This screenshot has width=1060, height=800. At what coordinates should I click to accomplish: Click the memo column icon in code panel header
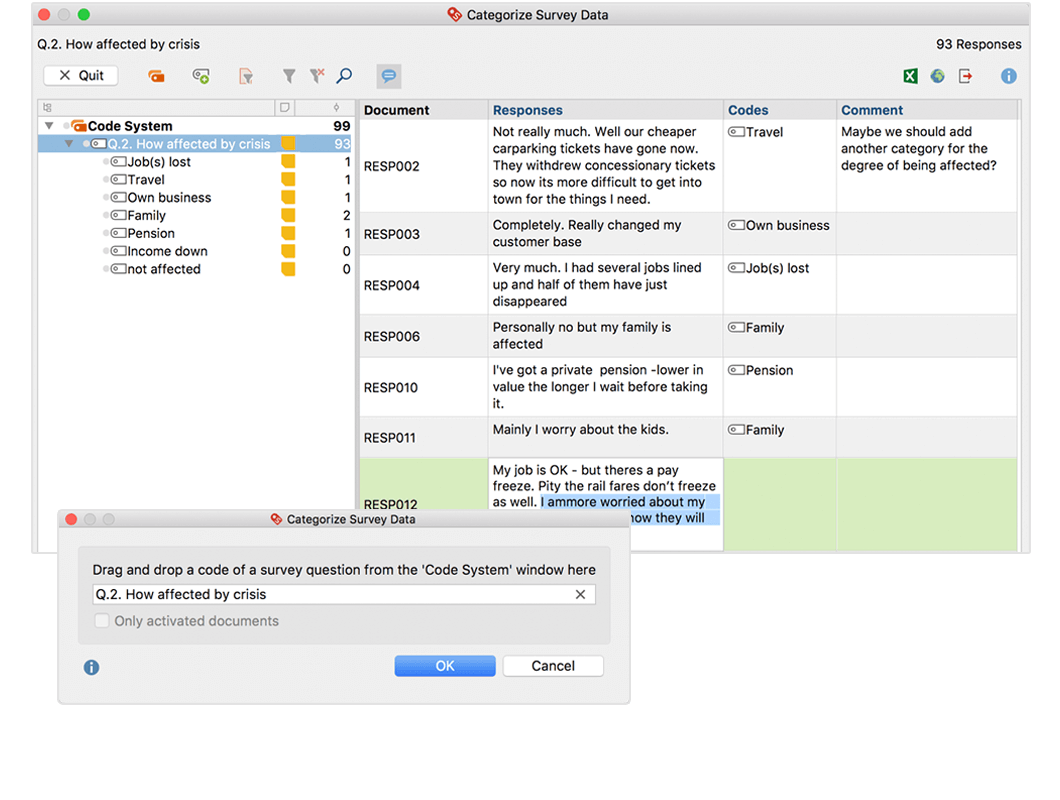(285, 108)
